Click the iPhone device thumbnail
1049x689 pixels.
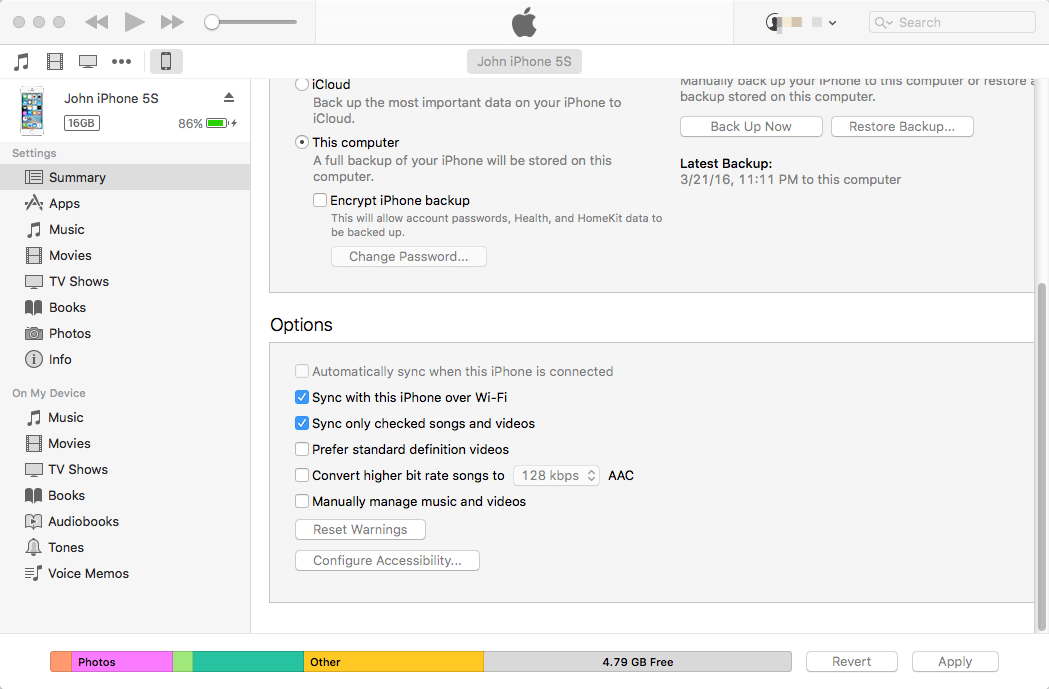pos(31,110)
